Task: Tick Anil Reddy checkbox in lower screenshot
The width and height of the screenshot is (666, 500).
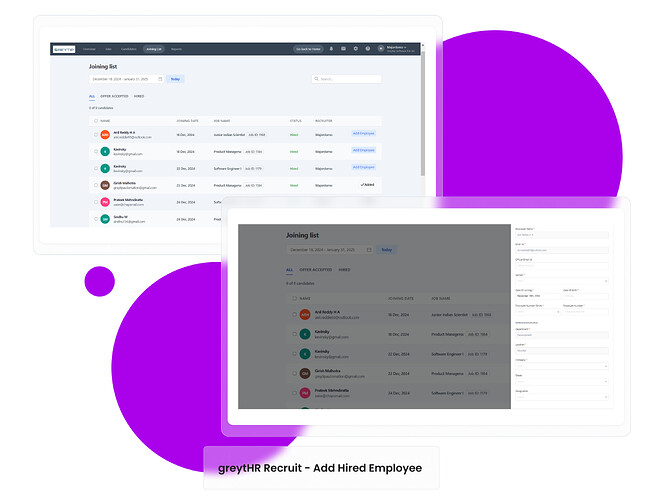Action: (294, 314)
